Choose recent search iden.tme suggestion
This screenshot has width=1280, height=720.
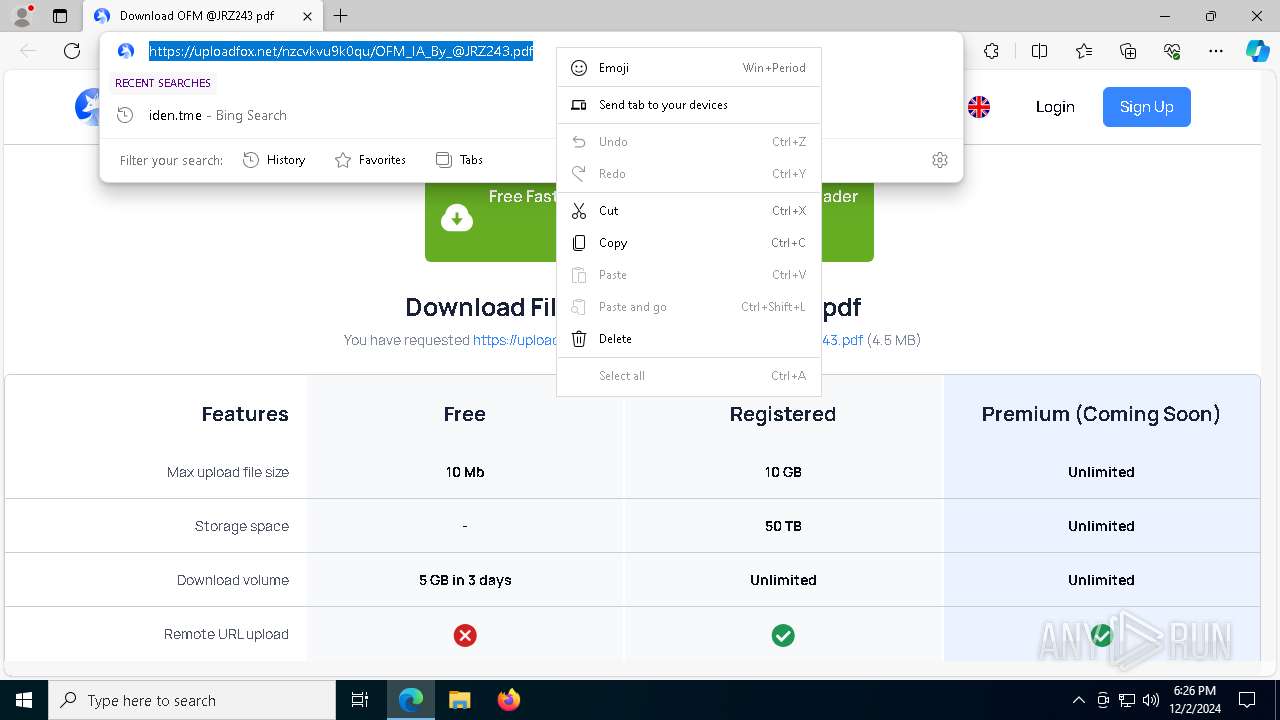coord(530,115)
